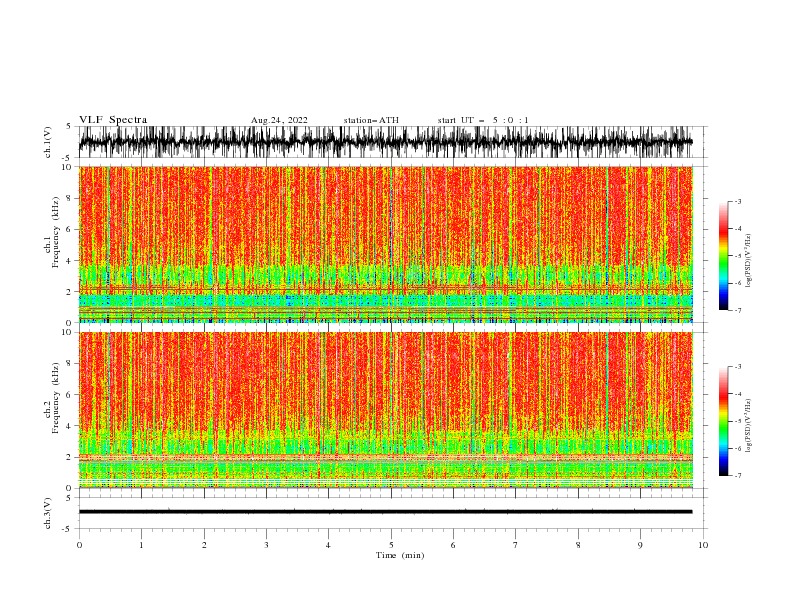Click the "ch.3(V)" axis label
The image size is (792, 612).
click(48, 513)
